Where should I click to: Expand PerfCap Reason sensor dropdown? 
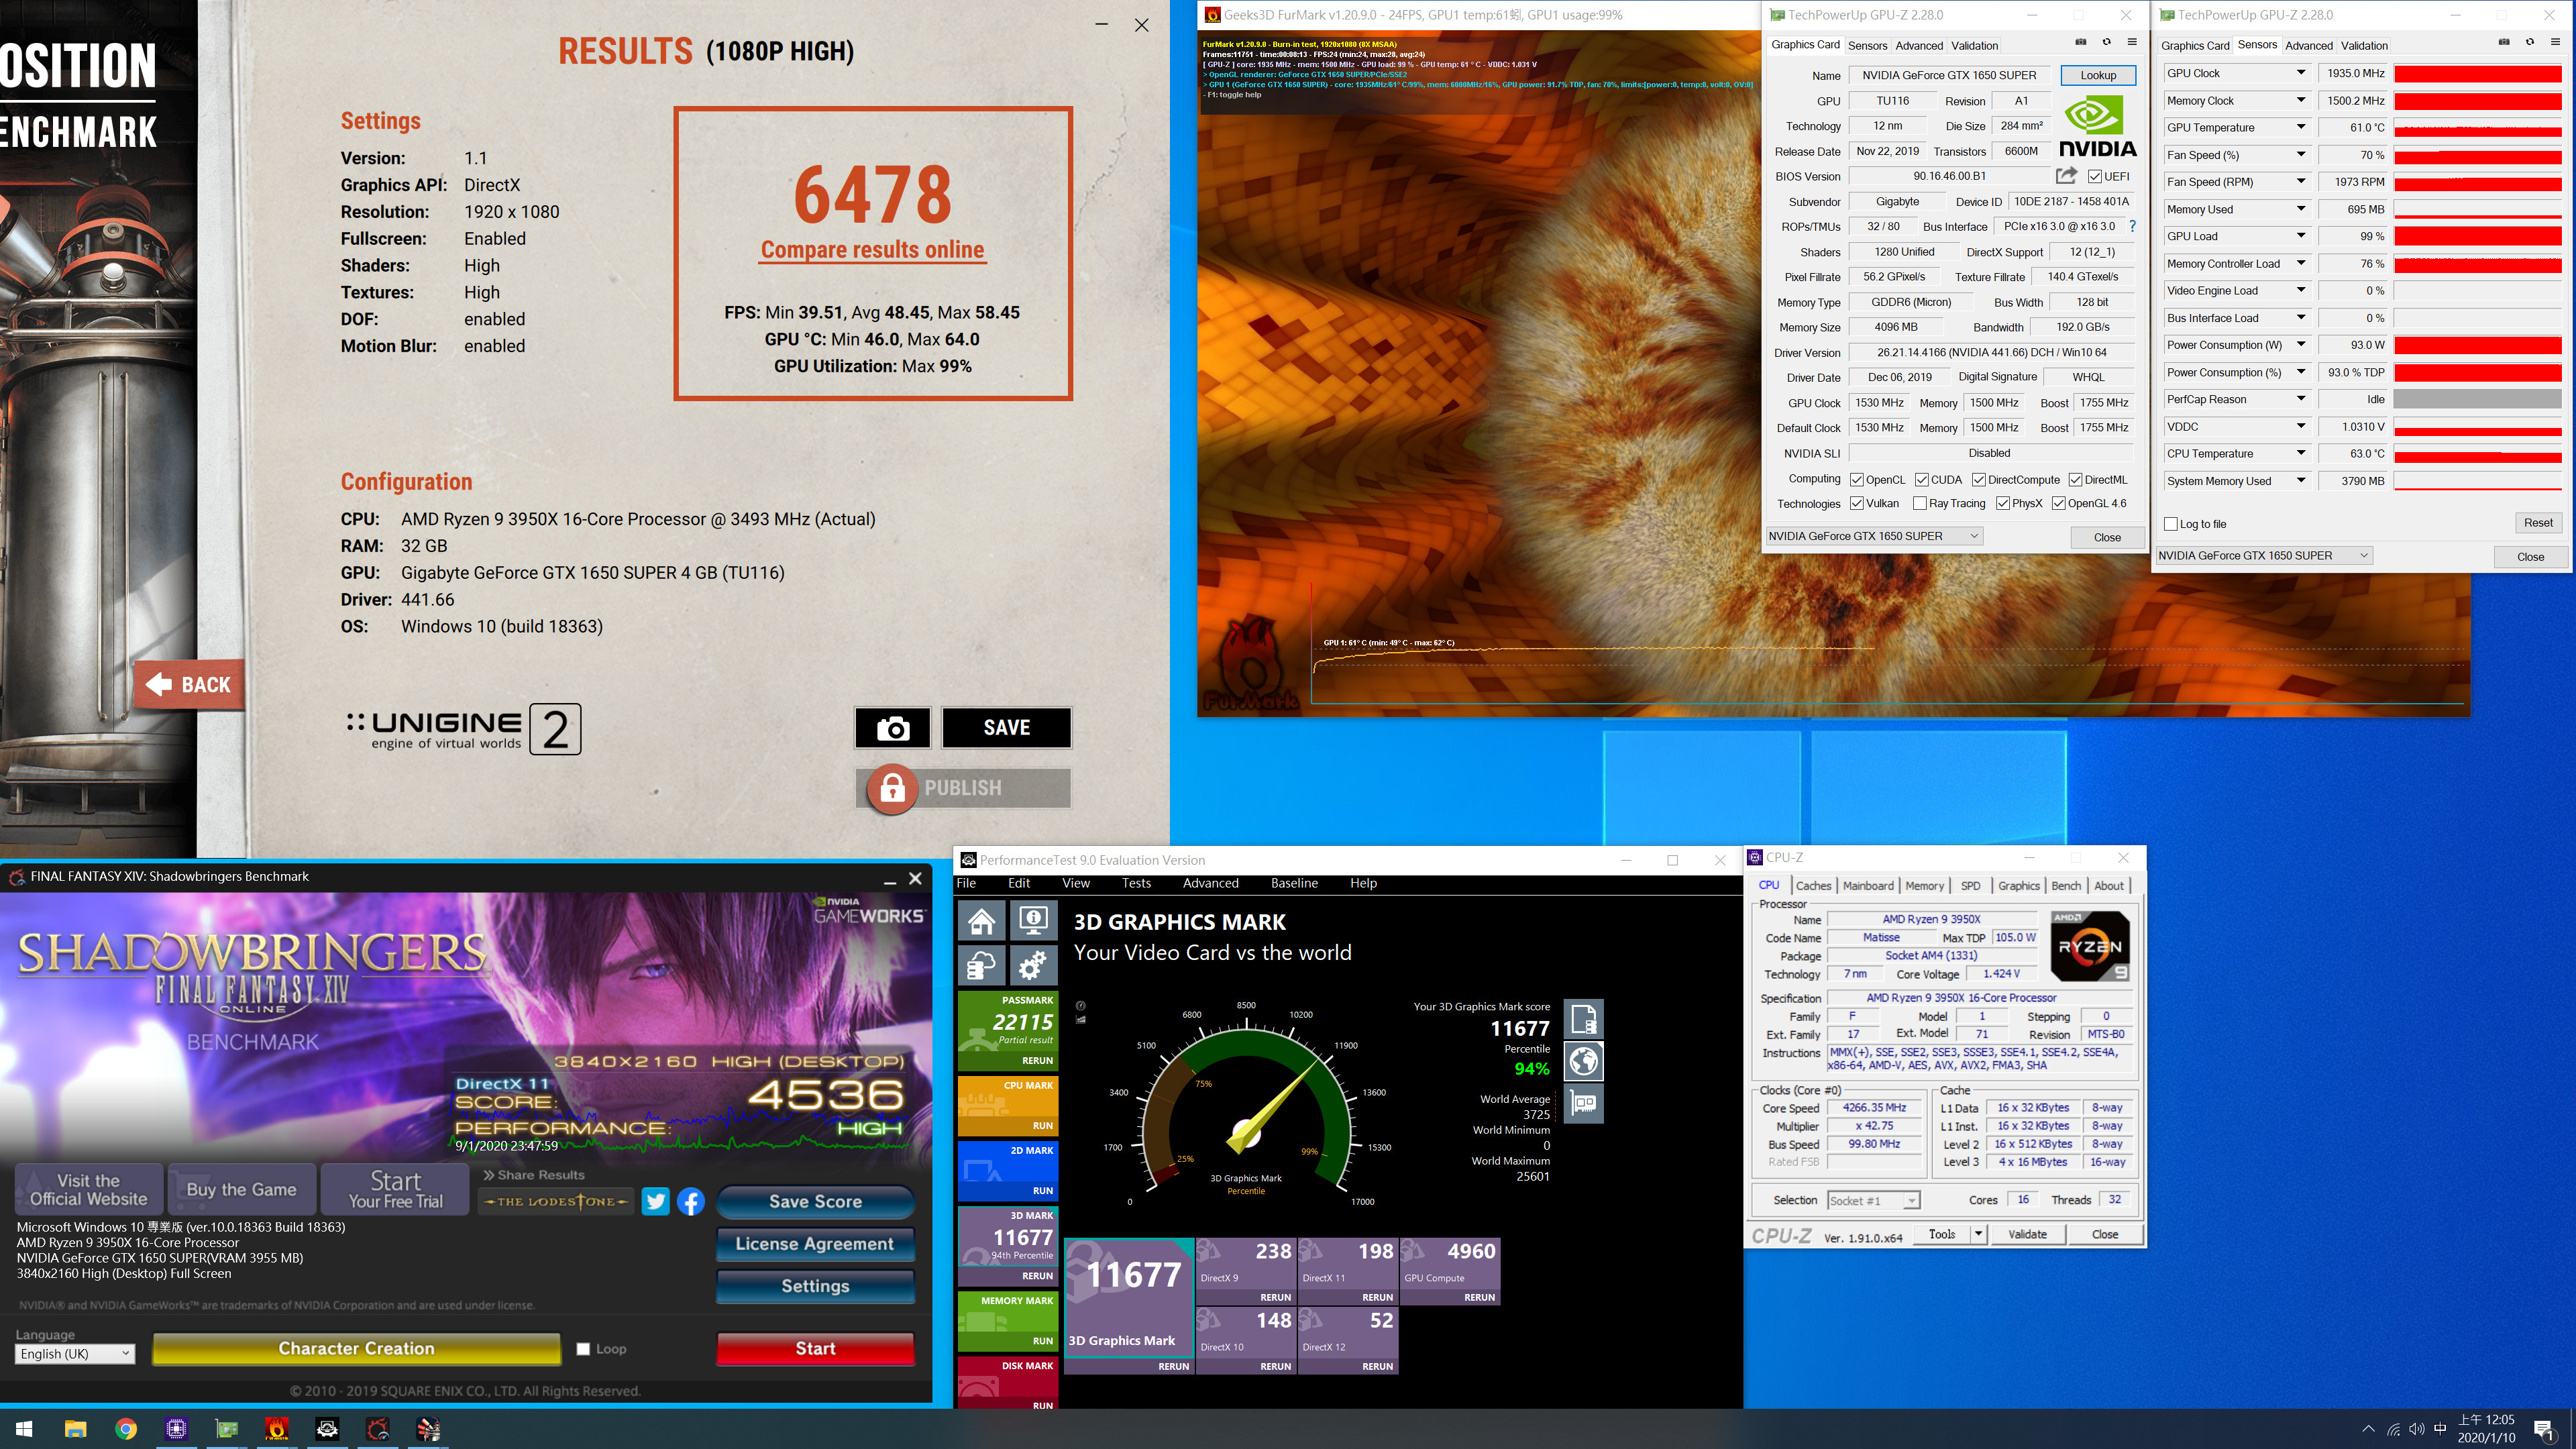coord(2301,399)
